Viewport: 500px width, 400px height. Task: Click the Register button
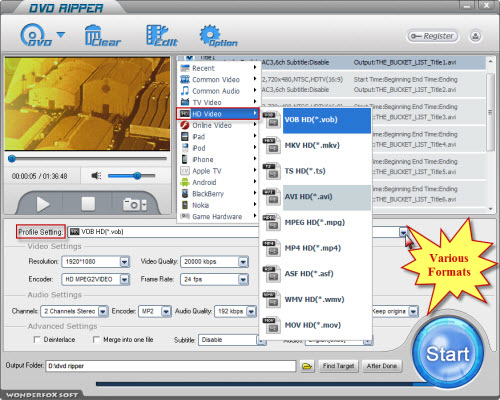click(433, 36)
